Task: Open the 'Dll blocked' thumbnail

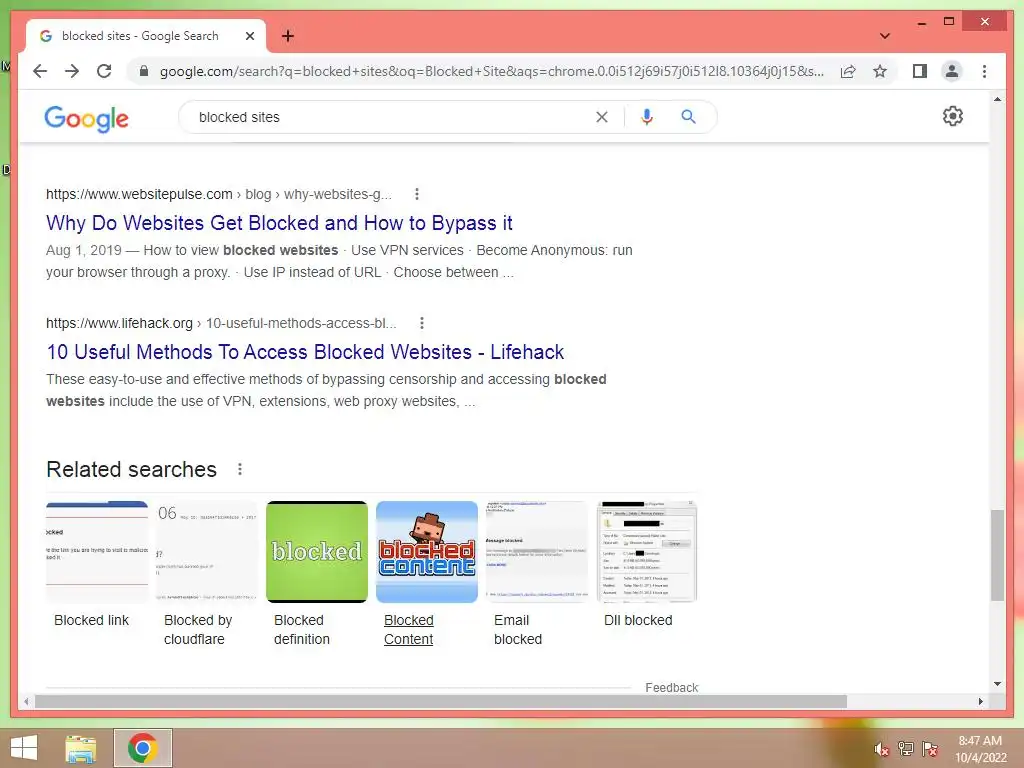Action: coord(647,552)
